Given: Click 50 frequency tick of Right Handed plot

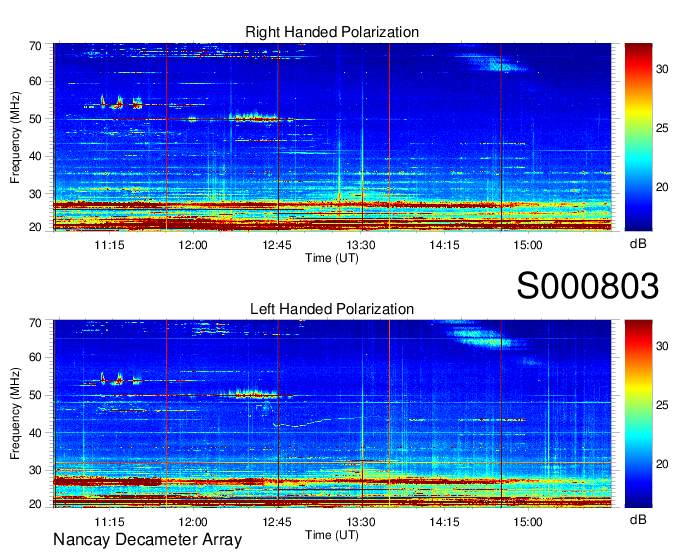Looking at the screenshot, I should click(35, 119).
